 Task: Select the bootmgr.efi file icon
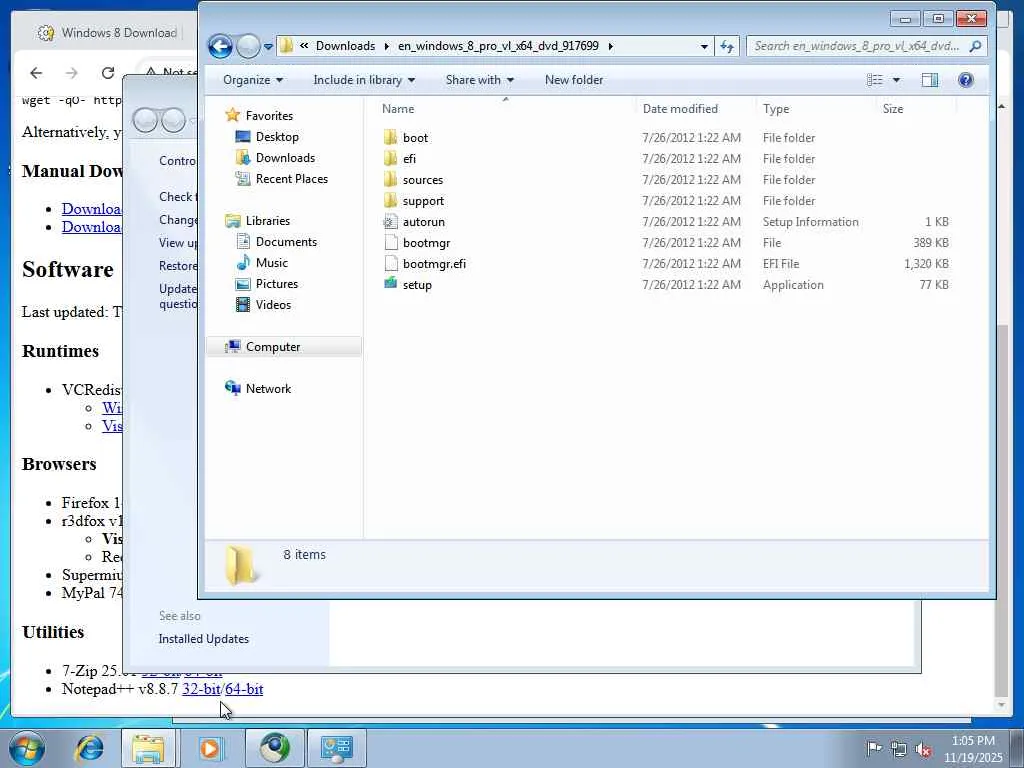[x=391, y=263]
